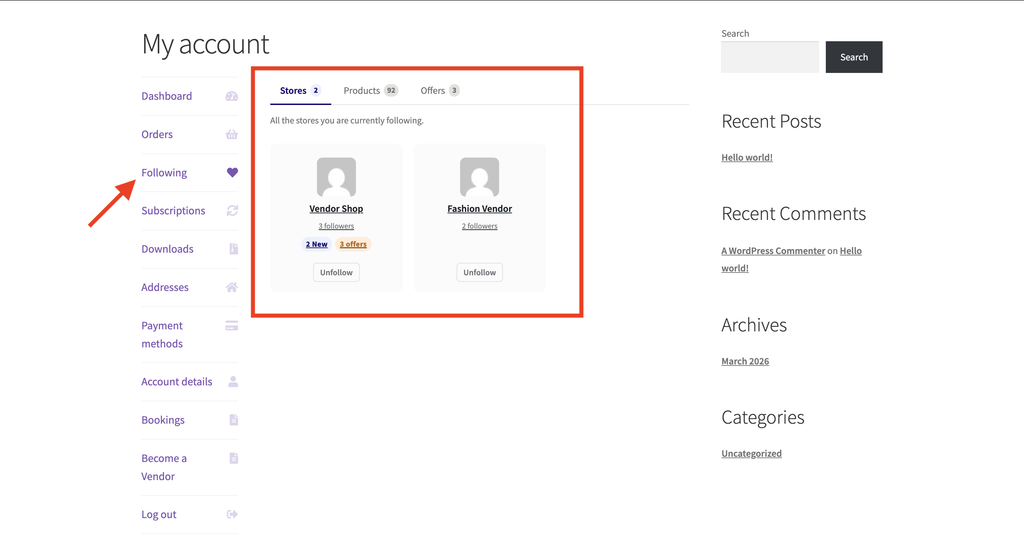Screen dimensions: 1024x560
Task: Open the Subscriptions menu item
Action: click(x=173, y=211)
